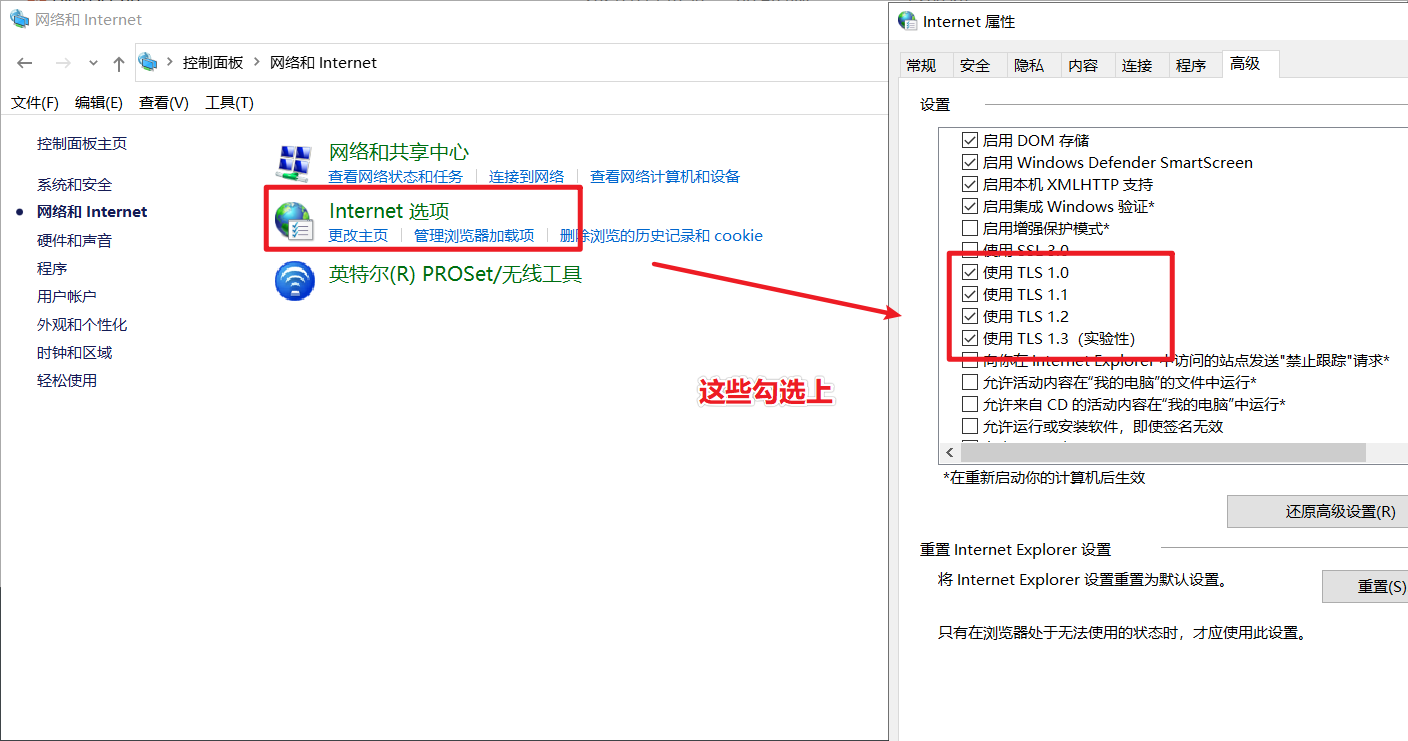
Task: Open the 工具(T) menu
Action: click(229, 103)
